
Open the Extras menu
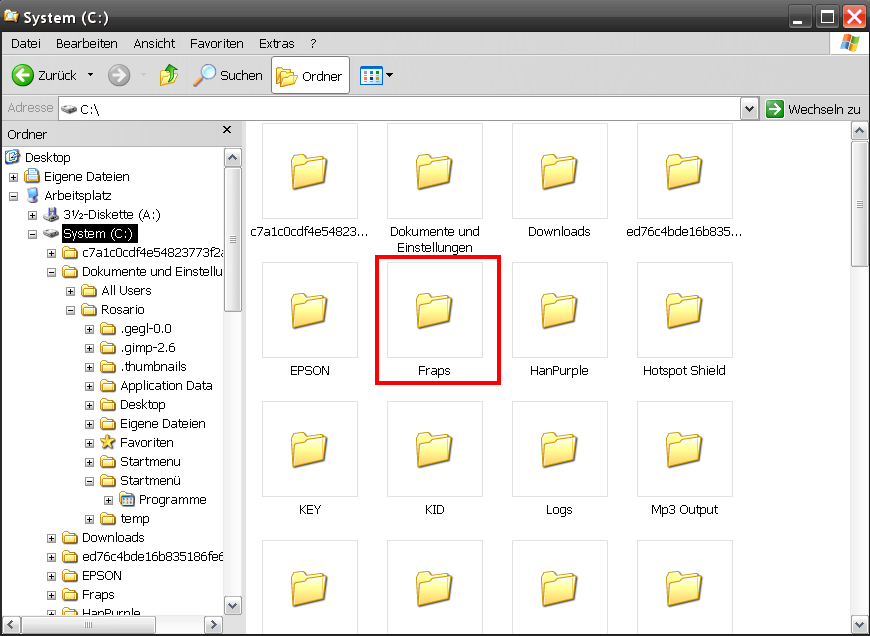point(276,43)
